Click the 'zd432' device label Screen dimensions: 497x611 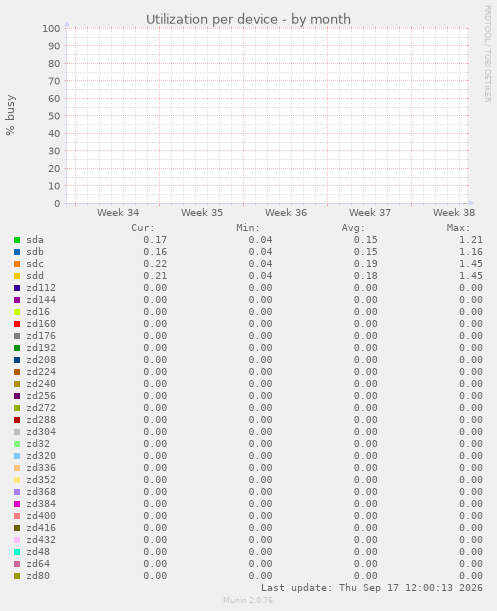click(x=41, y=540)
